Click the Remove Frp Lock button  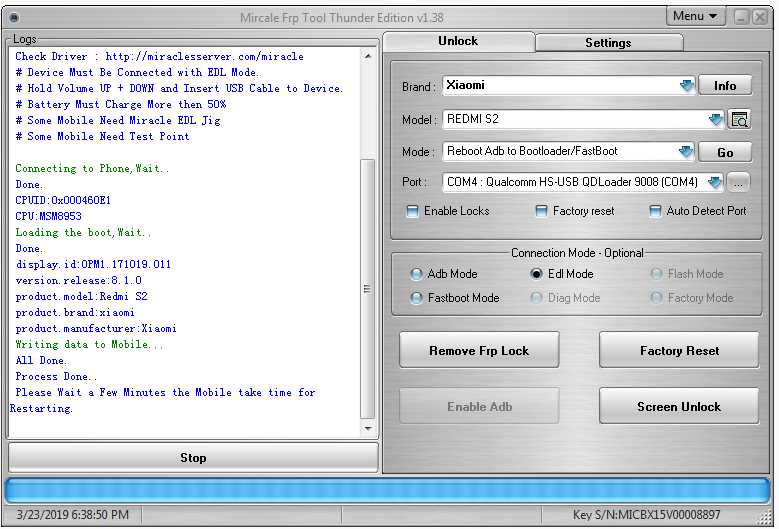point(479,351)
